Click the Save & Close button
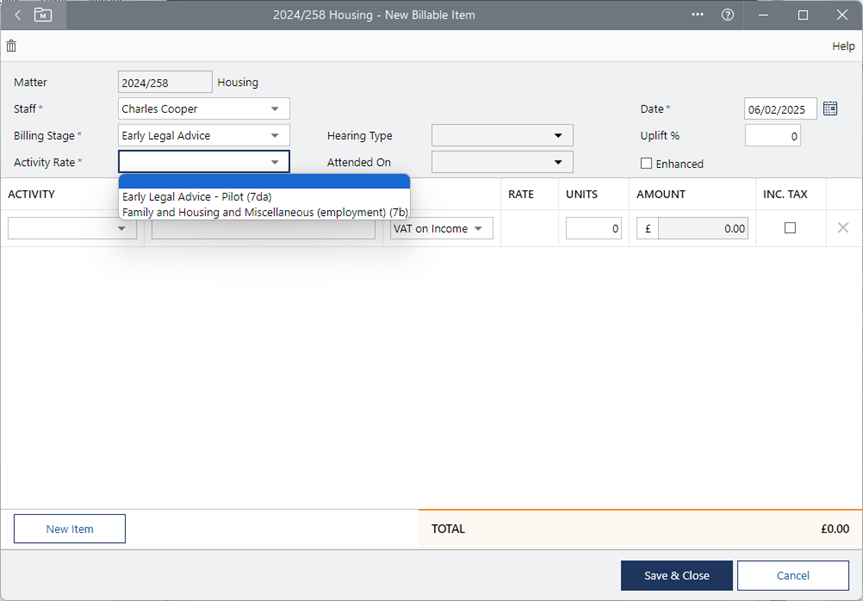 tap(676, 576)
